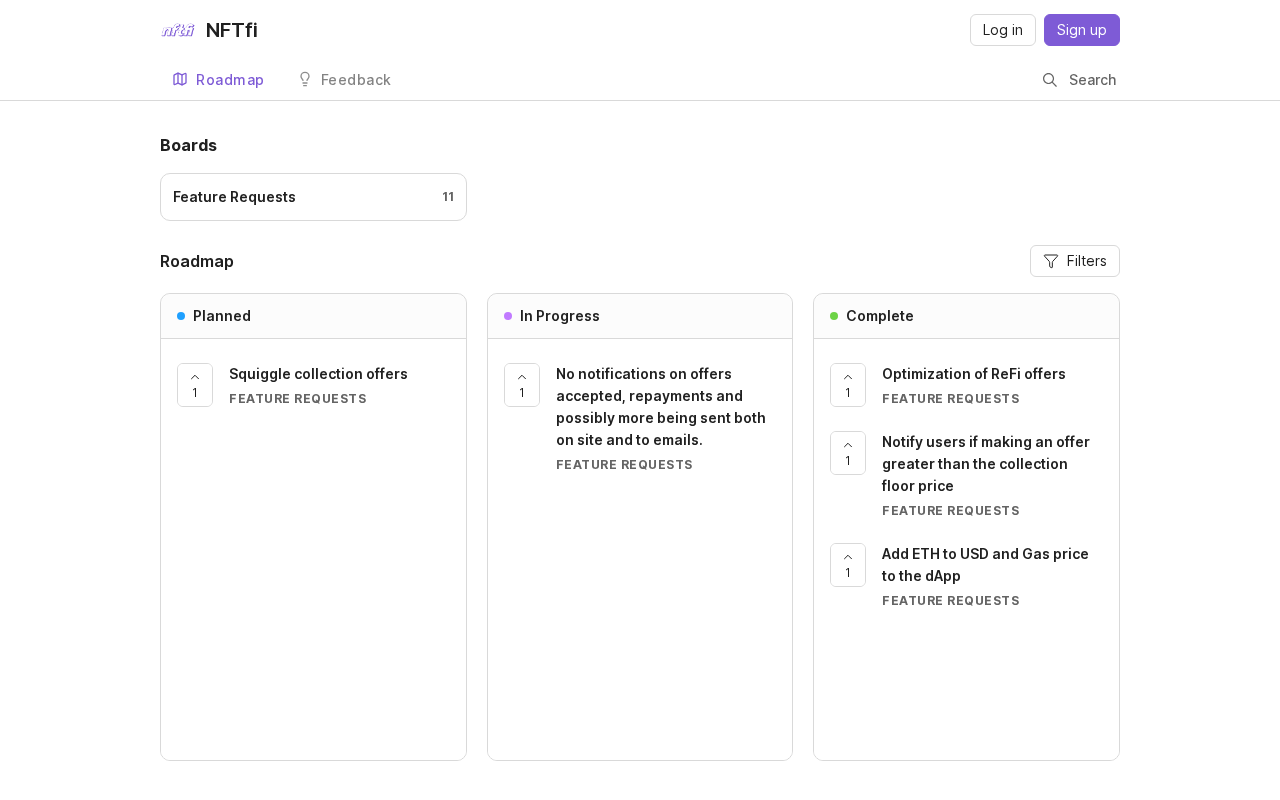Click the NFTfi title text
The width and height of the screenshot is (1280, 800).
coord(232,30)
